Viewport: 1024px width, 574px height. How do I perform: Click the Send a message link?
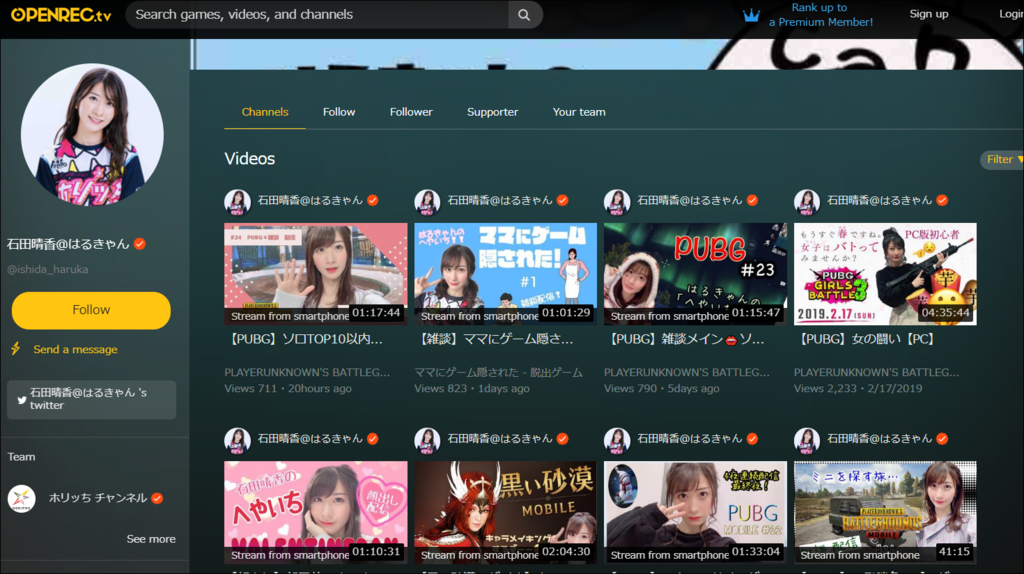pos(76,349)
